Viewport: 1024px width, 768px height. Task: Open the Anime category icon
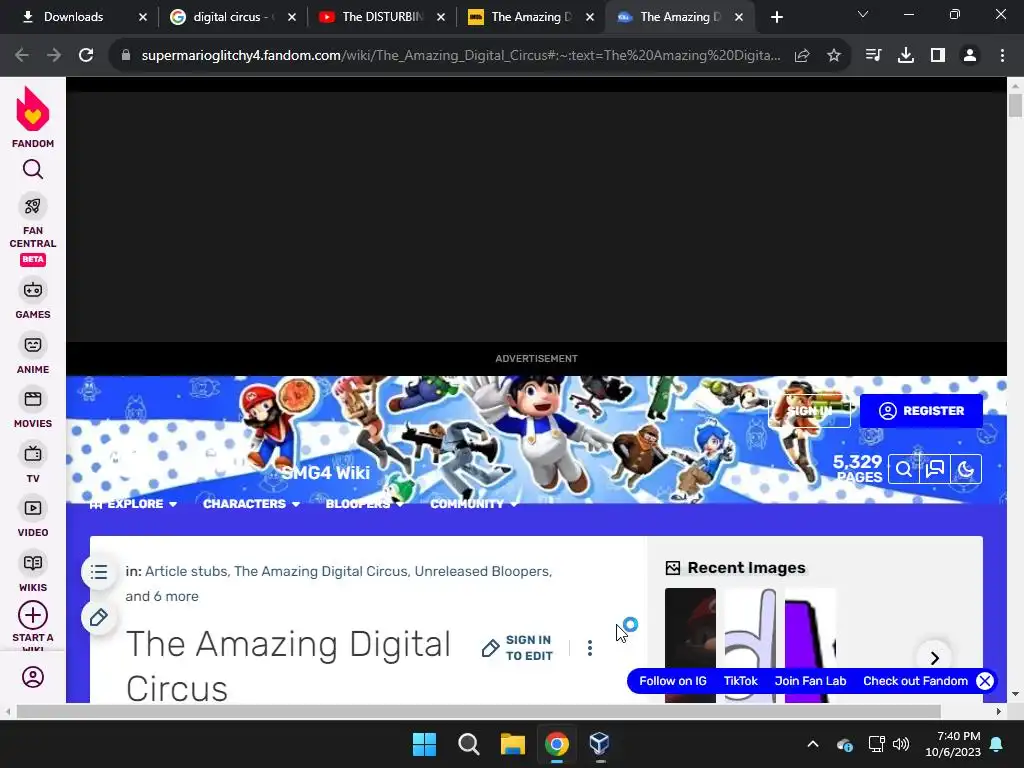pos(33,345)
